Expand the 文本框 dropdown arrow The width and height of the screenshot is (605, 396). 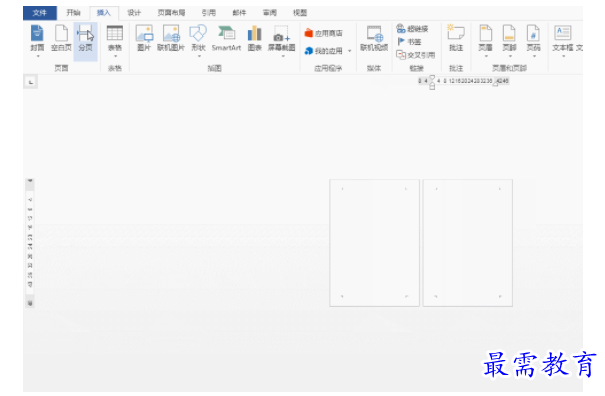pos(563,56)
